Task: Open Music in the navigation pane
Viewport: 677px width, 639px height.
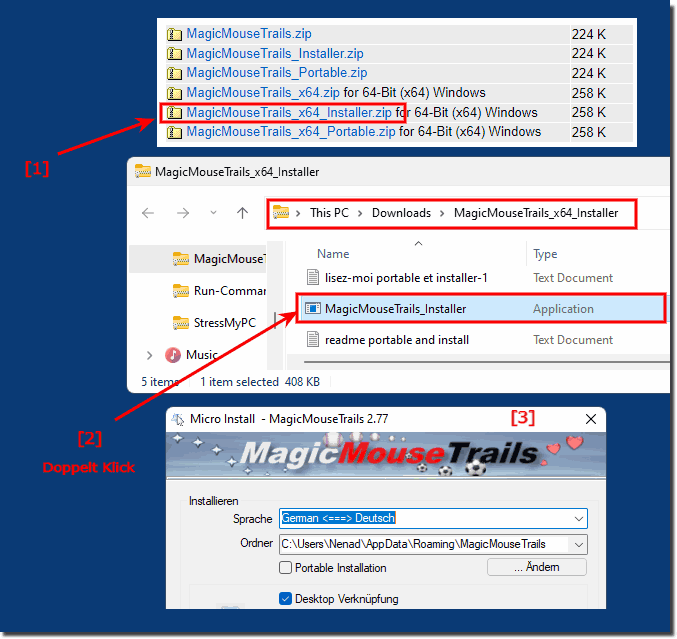Action: pyautogui.click(x=202, y=355)
